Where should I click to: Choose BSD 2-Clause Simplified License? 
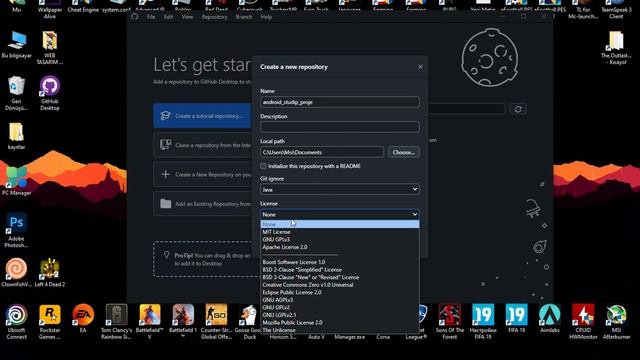[340, 270]
